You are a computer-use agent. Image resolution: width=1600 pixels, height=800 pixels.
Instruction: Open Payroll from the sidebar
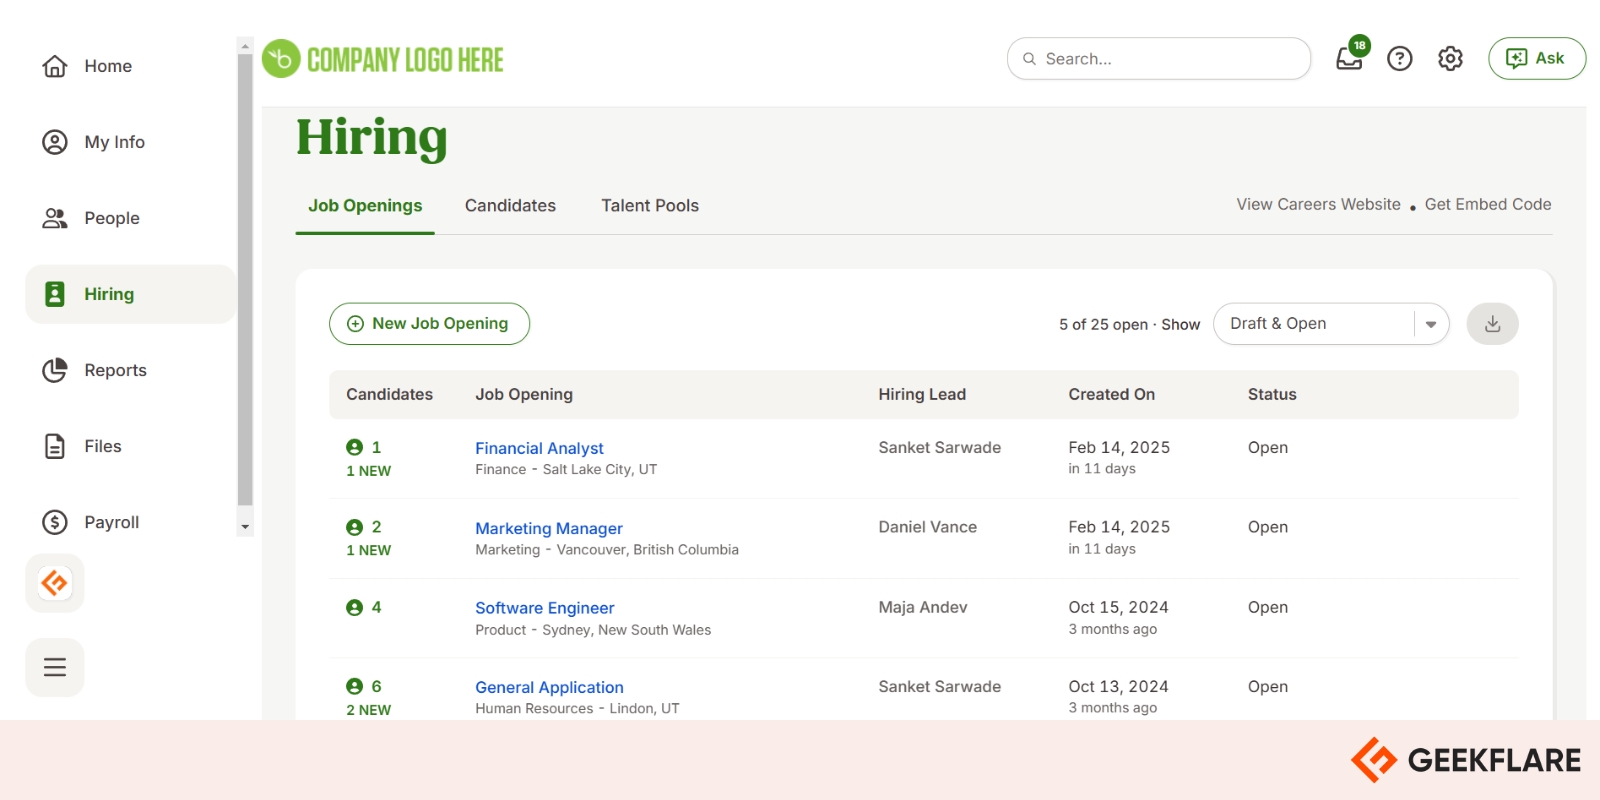(111, 522)
